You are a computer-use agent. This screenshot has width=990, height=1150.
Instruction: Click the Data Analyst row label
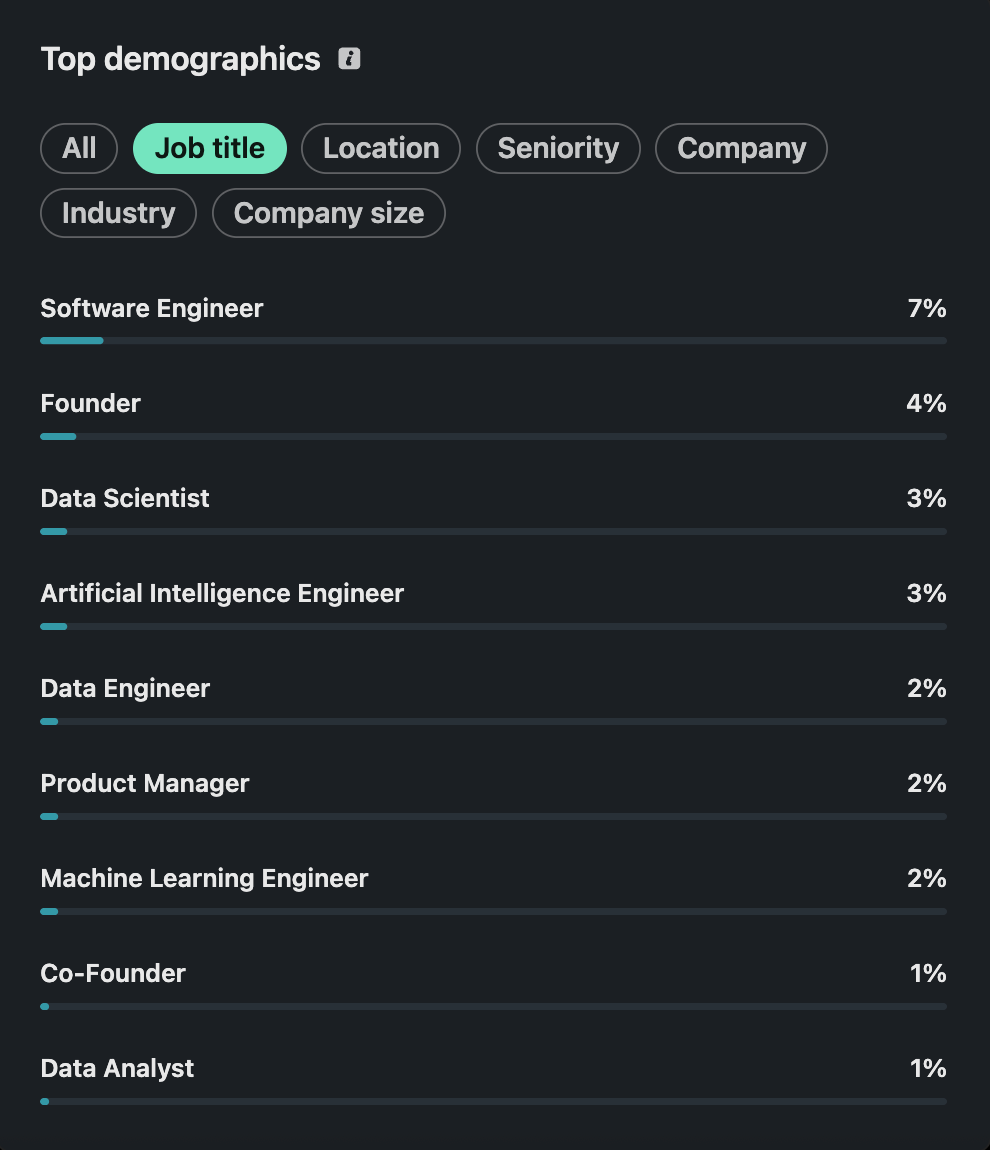pyautogui.click(x=117, y=1069)
